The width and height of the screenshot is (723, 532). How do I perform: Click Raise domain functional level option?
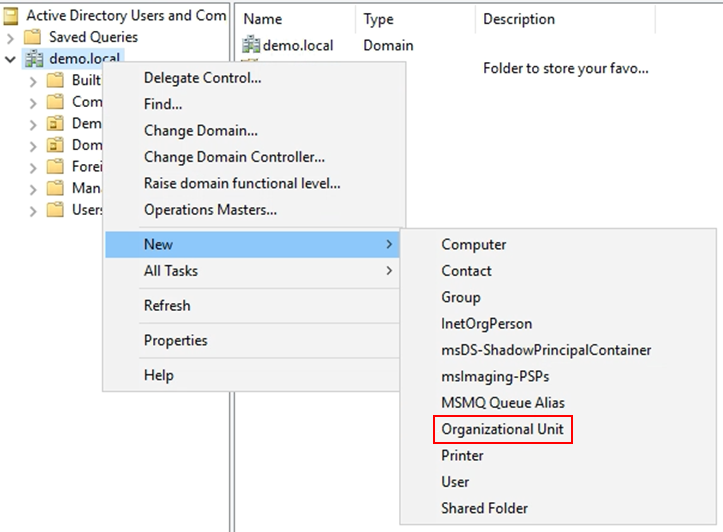242,183
